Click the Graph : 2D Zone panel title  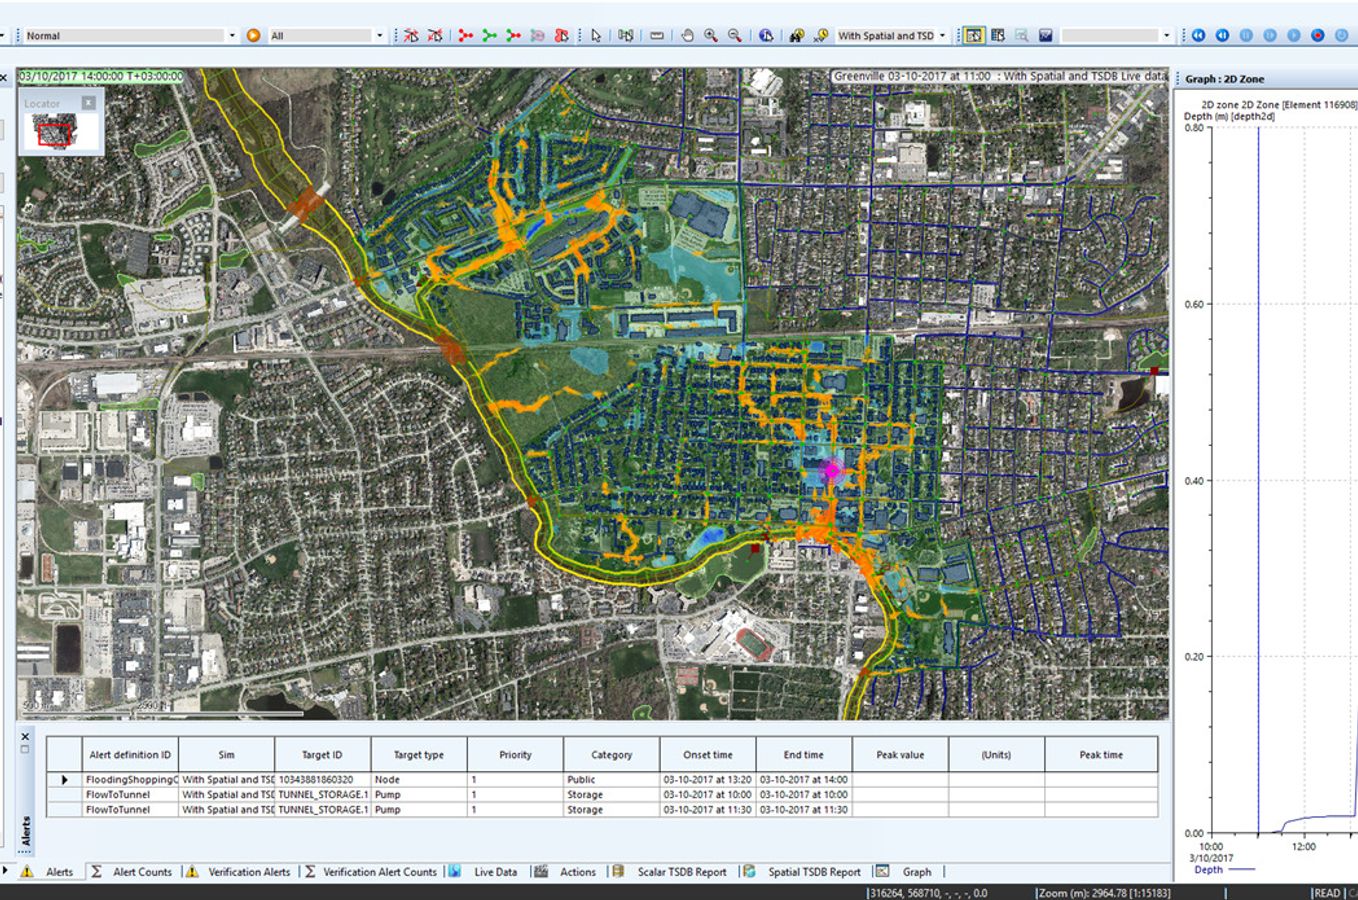click(1225, 78)
